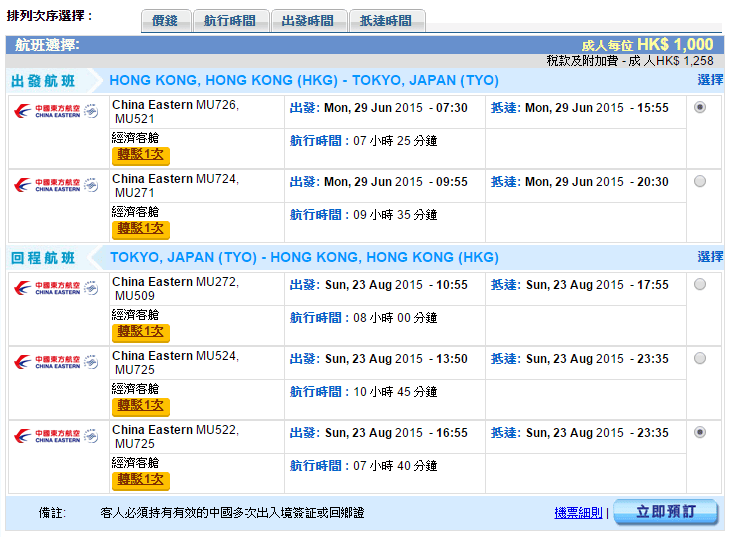729x537 pixels.
Task: Click China Eastern logo for flight MU524
Action: [56, 361]
